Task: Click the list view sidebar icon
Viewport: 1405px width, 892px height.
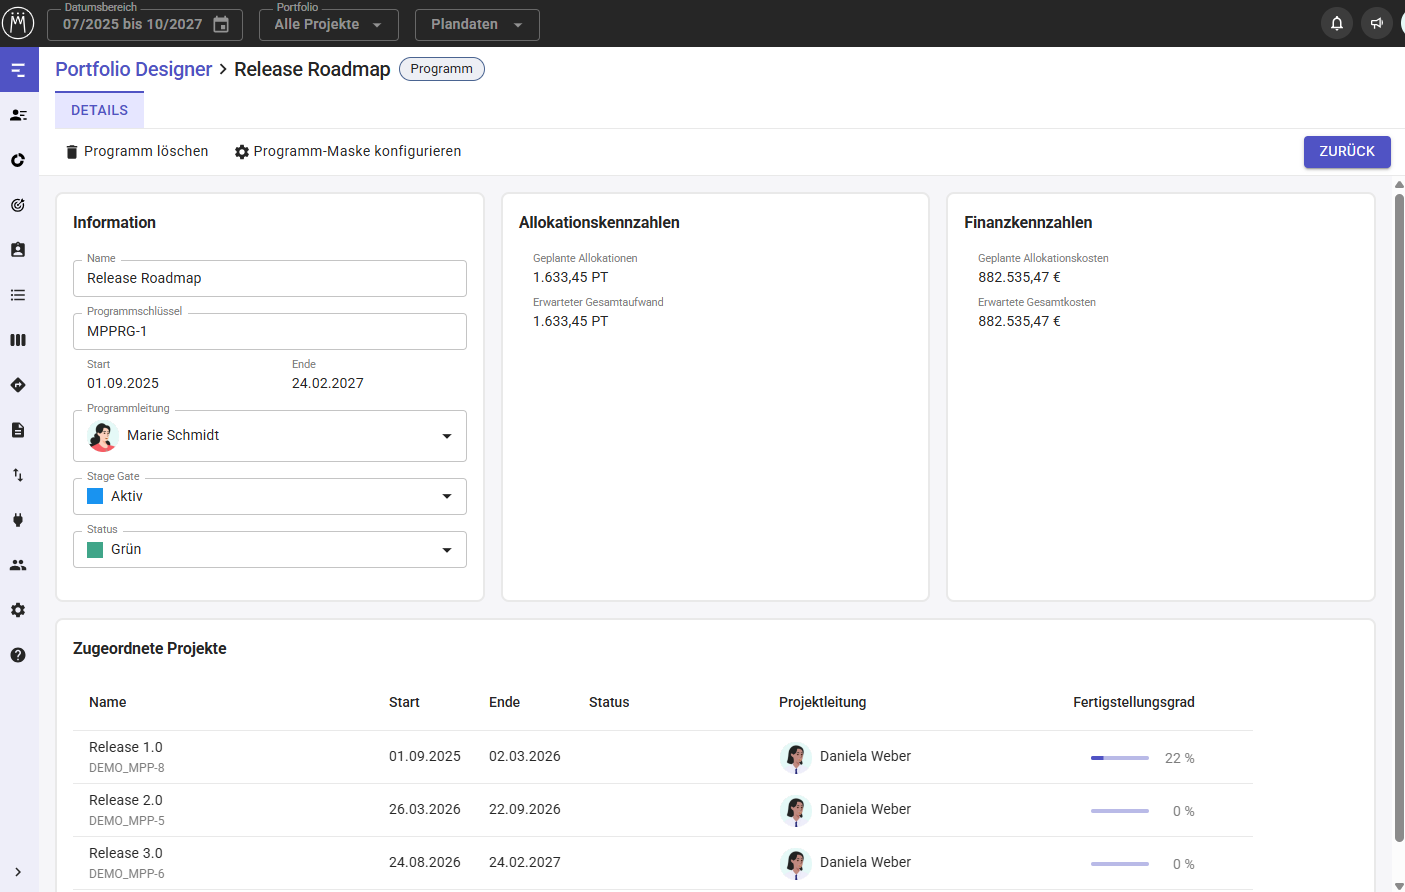Action: click(18, 295)
